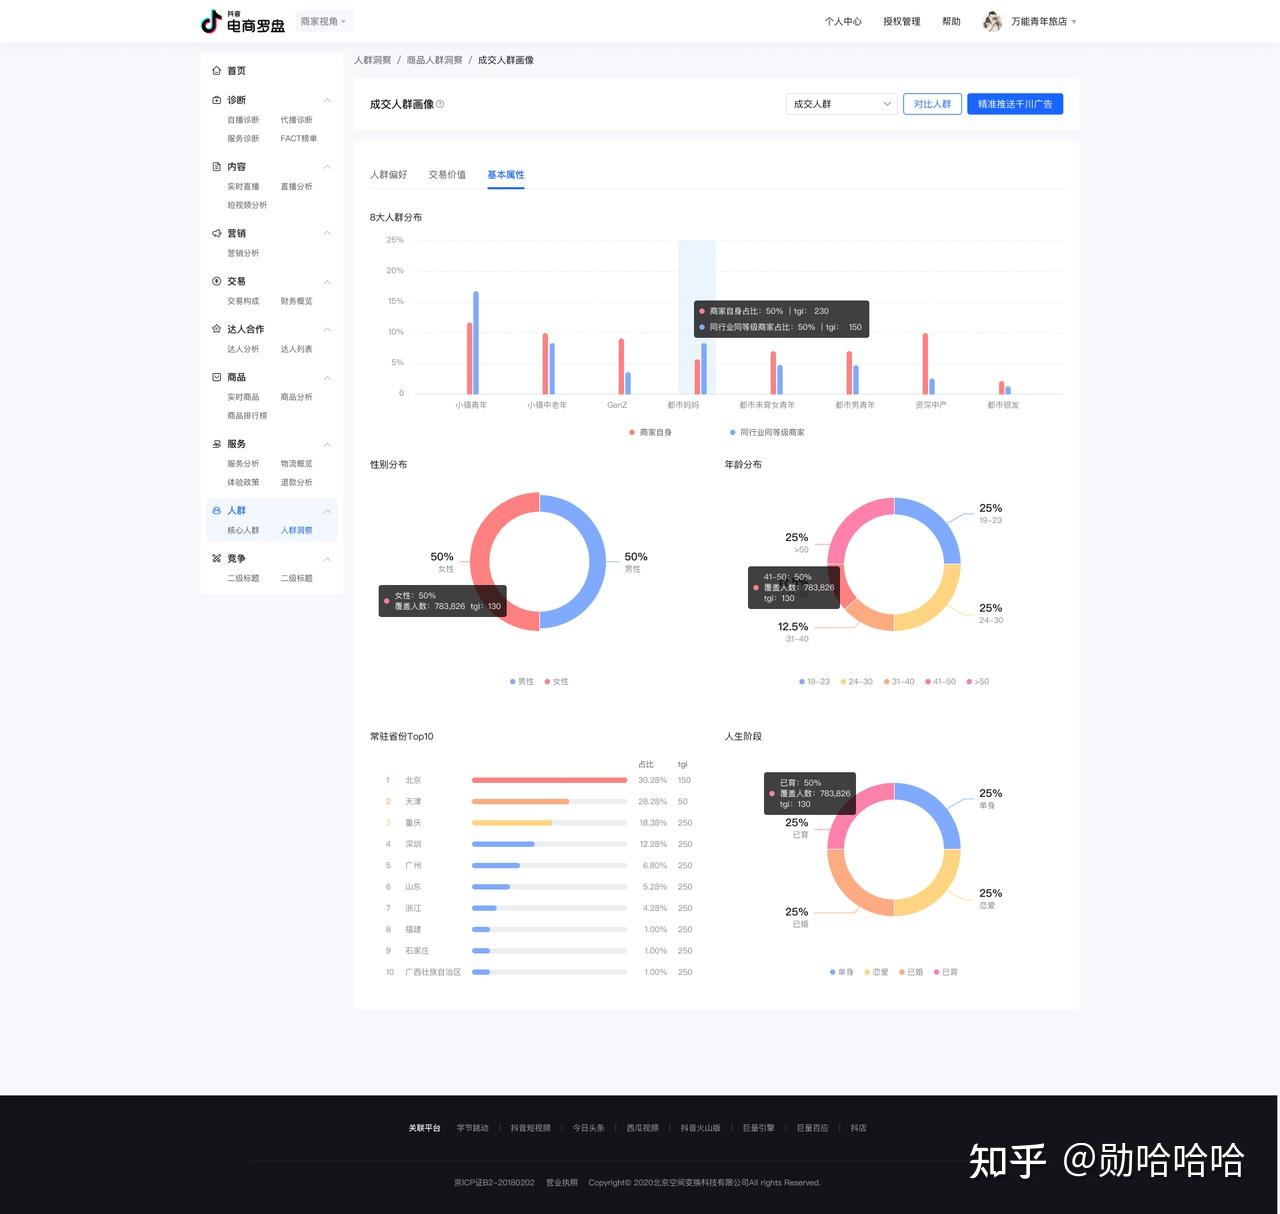Click the 营销 megaphone icon
The width and height of the screenshot is (1280, 1214).
pyautogui.click(x=217, y=233)
